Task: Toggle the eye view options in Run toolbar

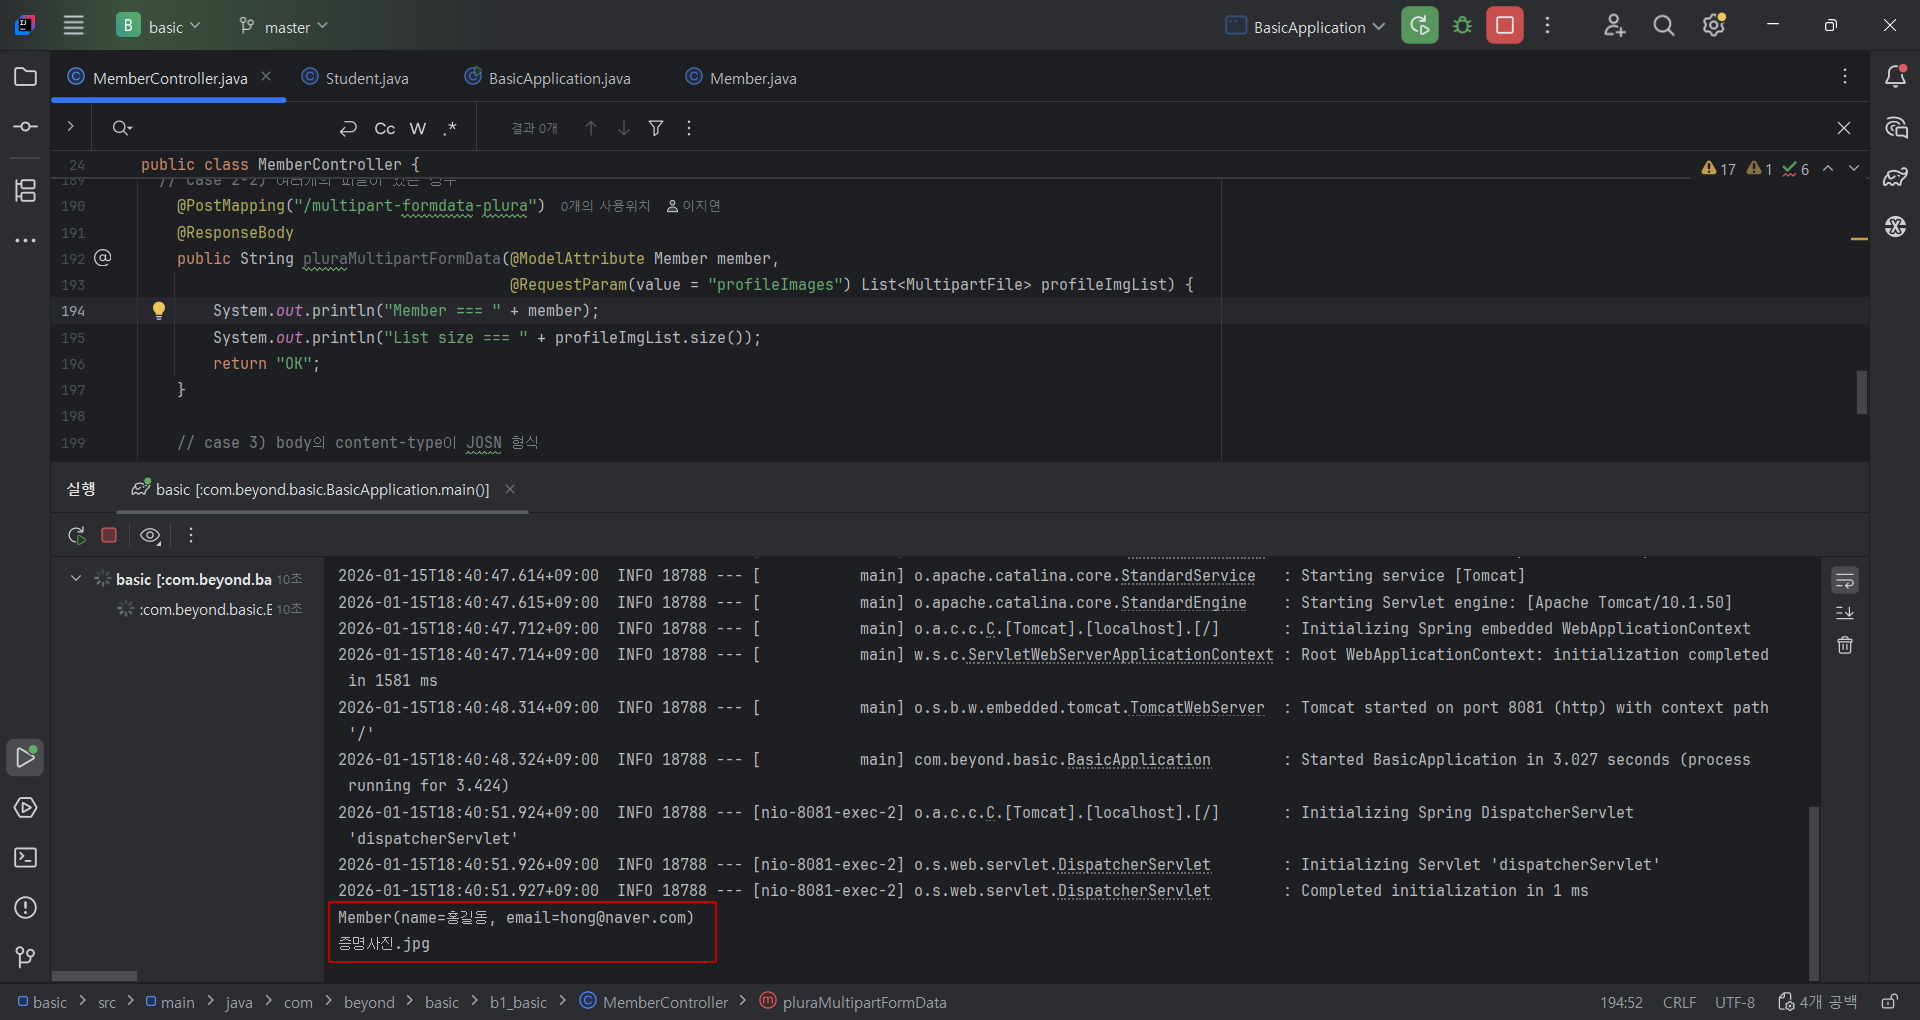Action: (150, 535)
